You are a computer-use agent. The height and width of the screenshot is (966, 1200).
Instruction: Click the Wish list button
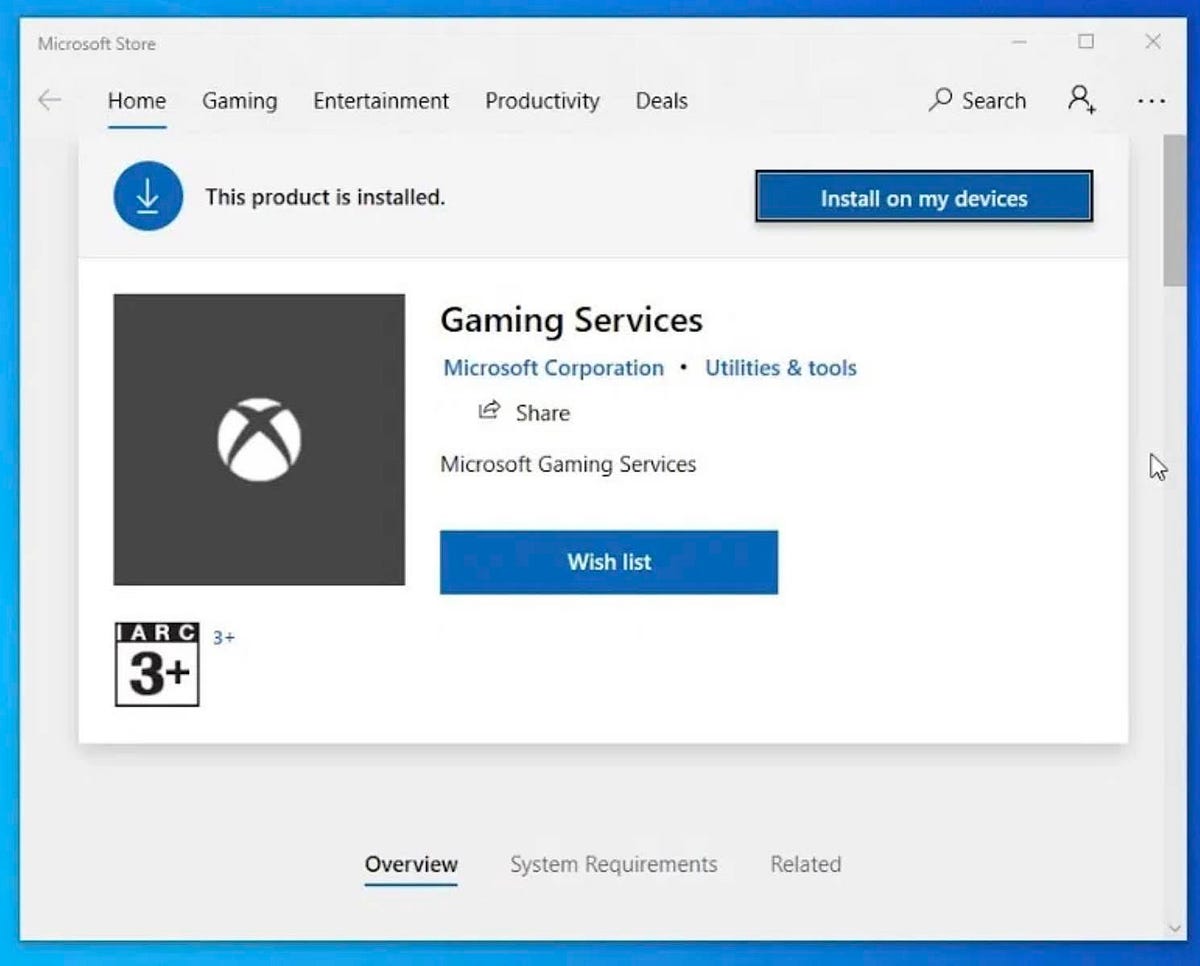pyautogui.click(x=608, y=562)
